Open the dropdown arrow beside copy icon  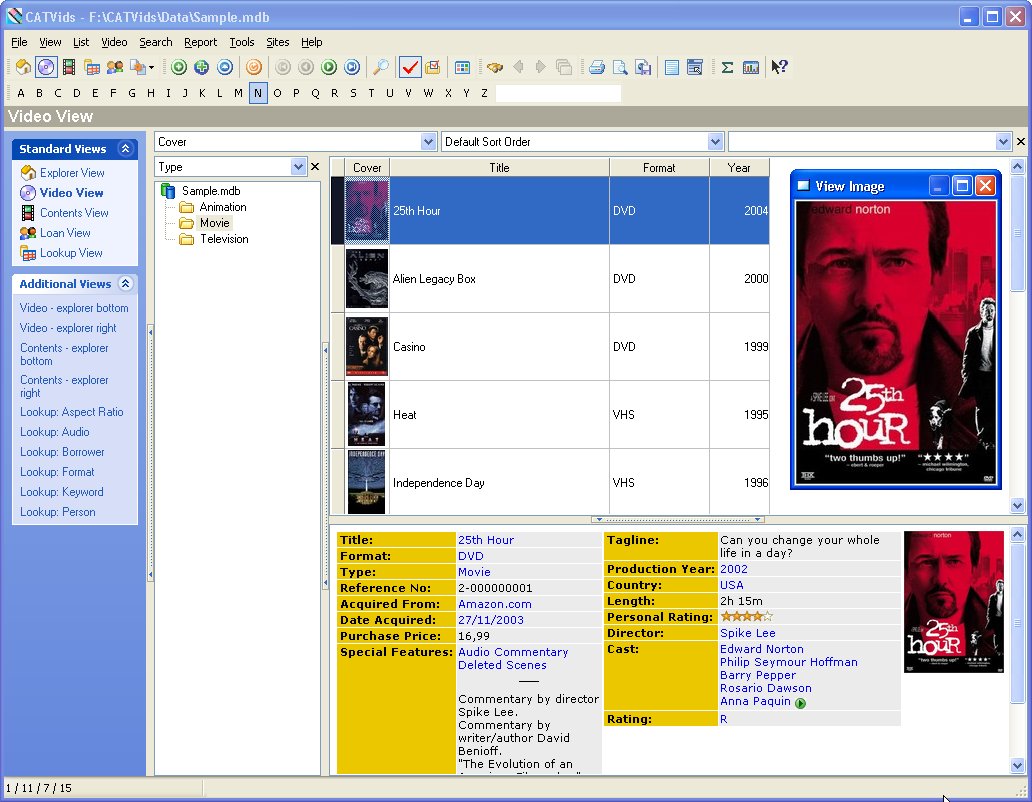[151, 67]
